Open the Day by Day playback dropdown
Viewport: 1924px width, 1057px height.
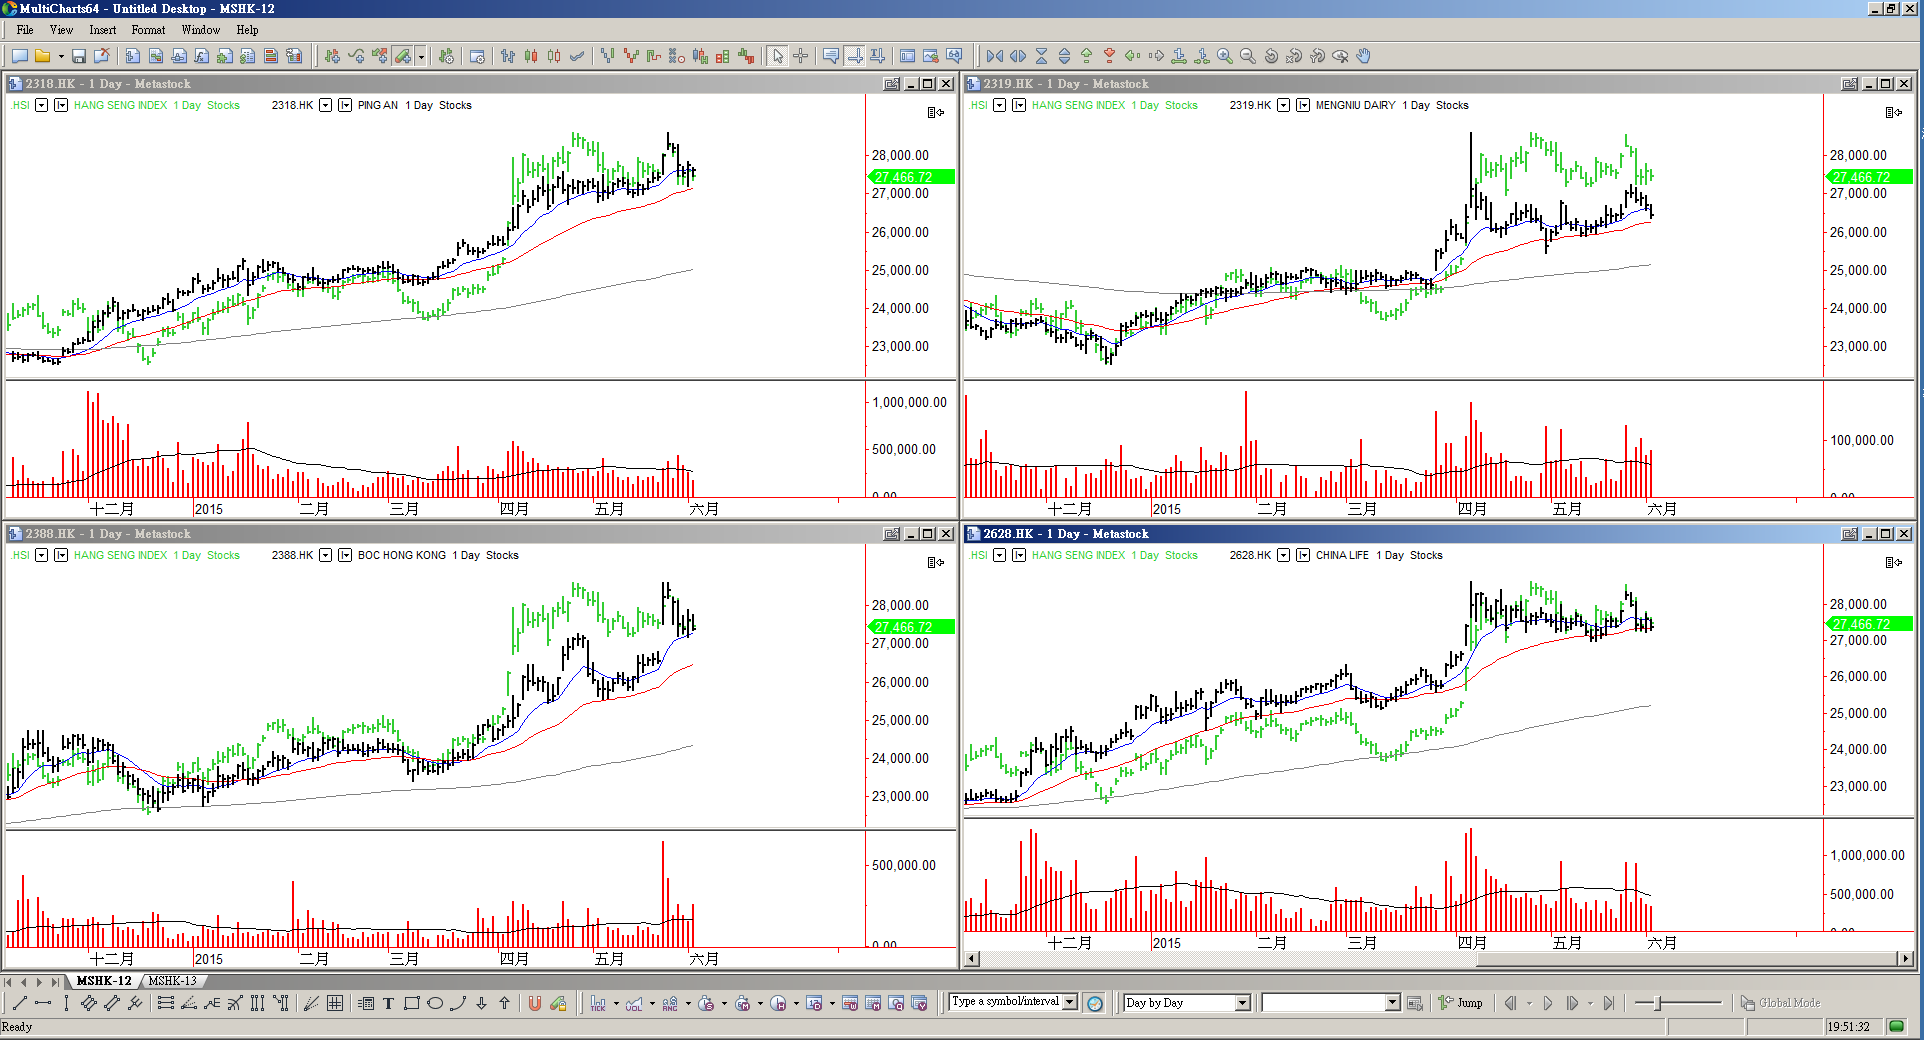pos(1242,1003)
